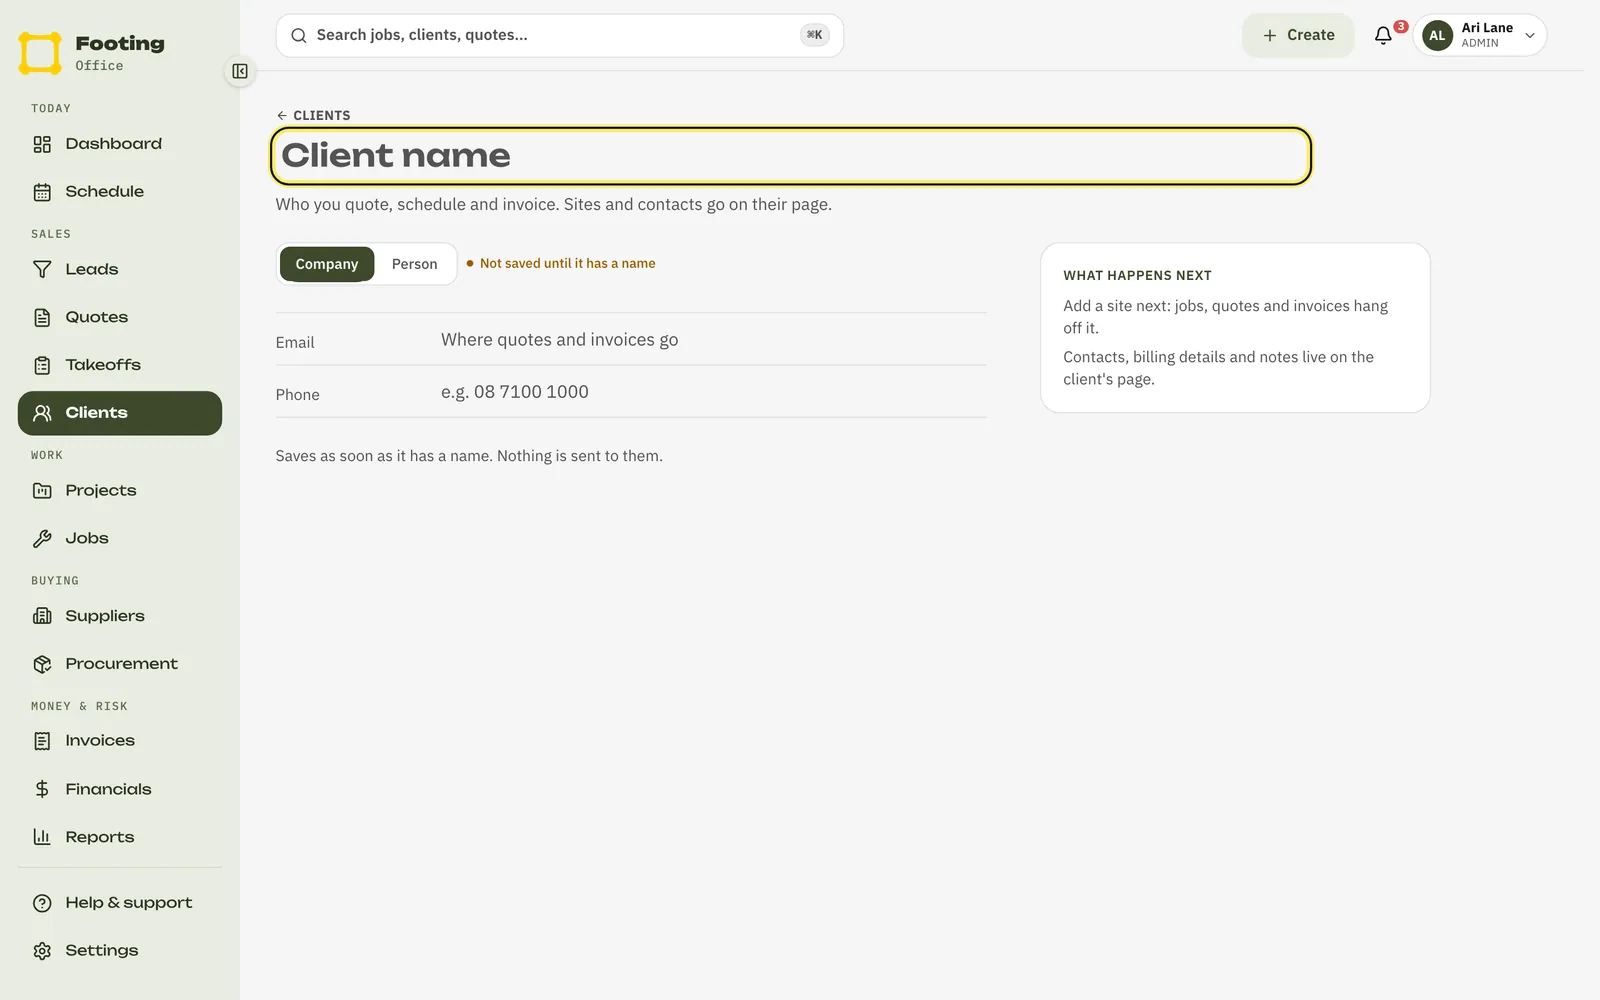
Task: Click the Projects folder icon
Action: (x=42, y=491)
